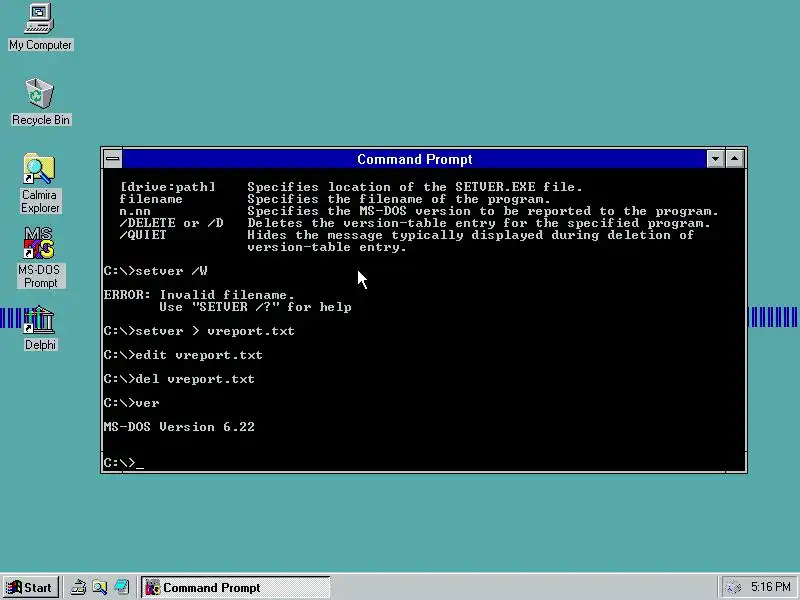
Task: Select the MS-DOS Prompt desktop shortcut
Action: point(40,258)
